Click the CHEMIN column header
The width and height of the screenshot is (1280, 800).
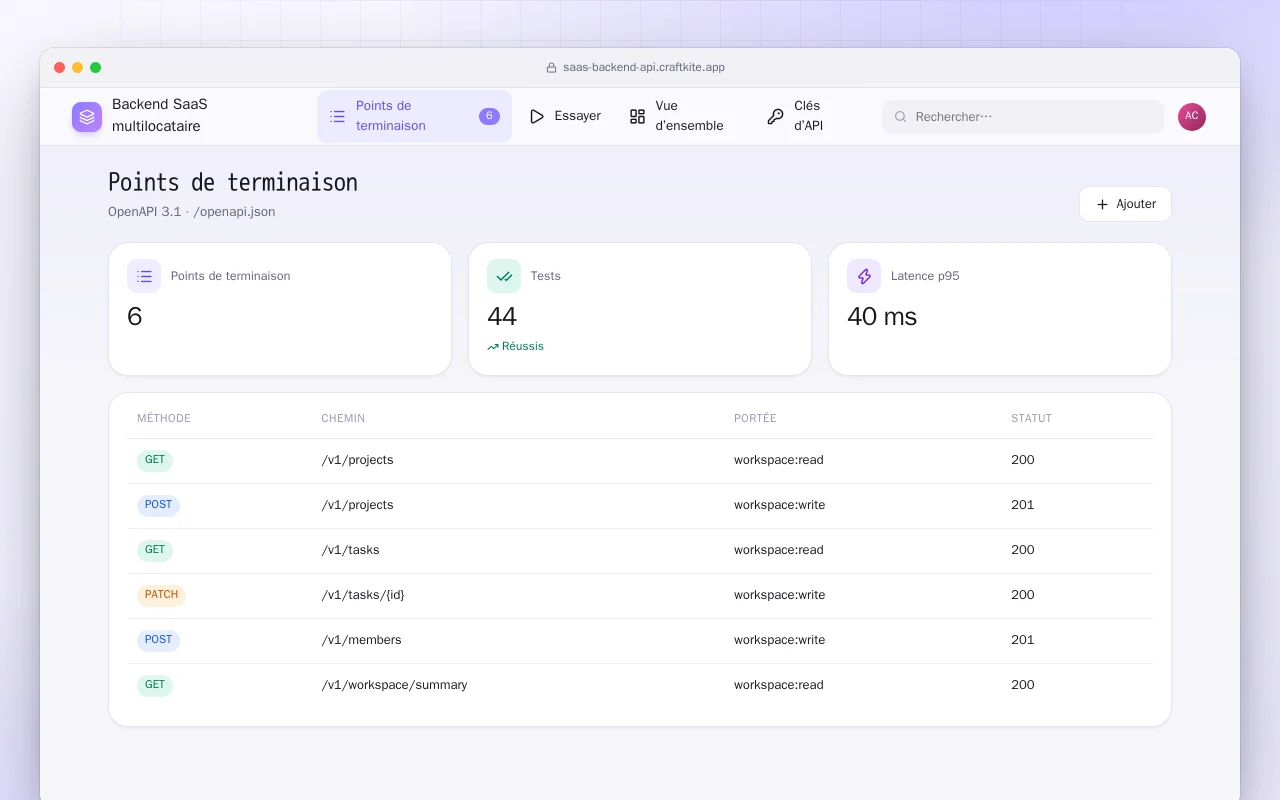[343, 419]
